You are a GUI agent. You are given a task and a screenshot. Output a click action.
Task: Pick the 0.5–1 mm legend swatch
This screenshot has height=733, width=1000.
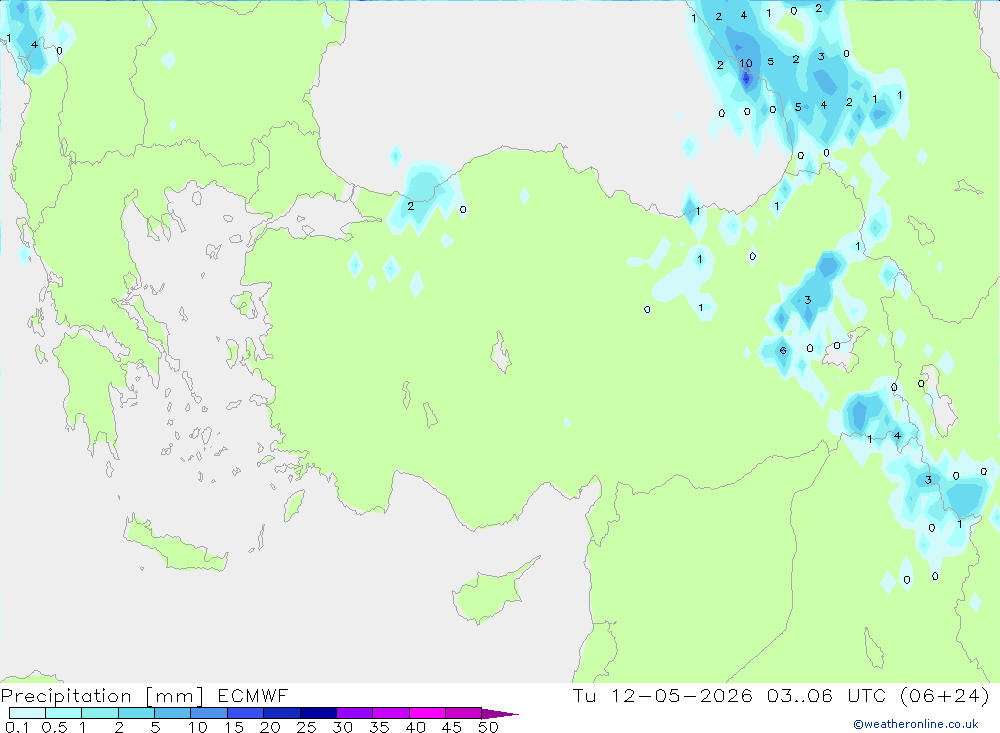[x=63, y=713]
